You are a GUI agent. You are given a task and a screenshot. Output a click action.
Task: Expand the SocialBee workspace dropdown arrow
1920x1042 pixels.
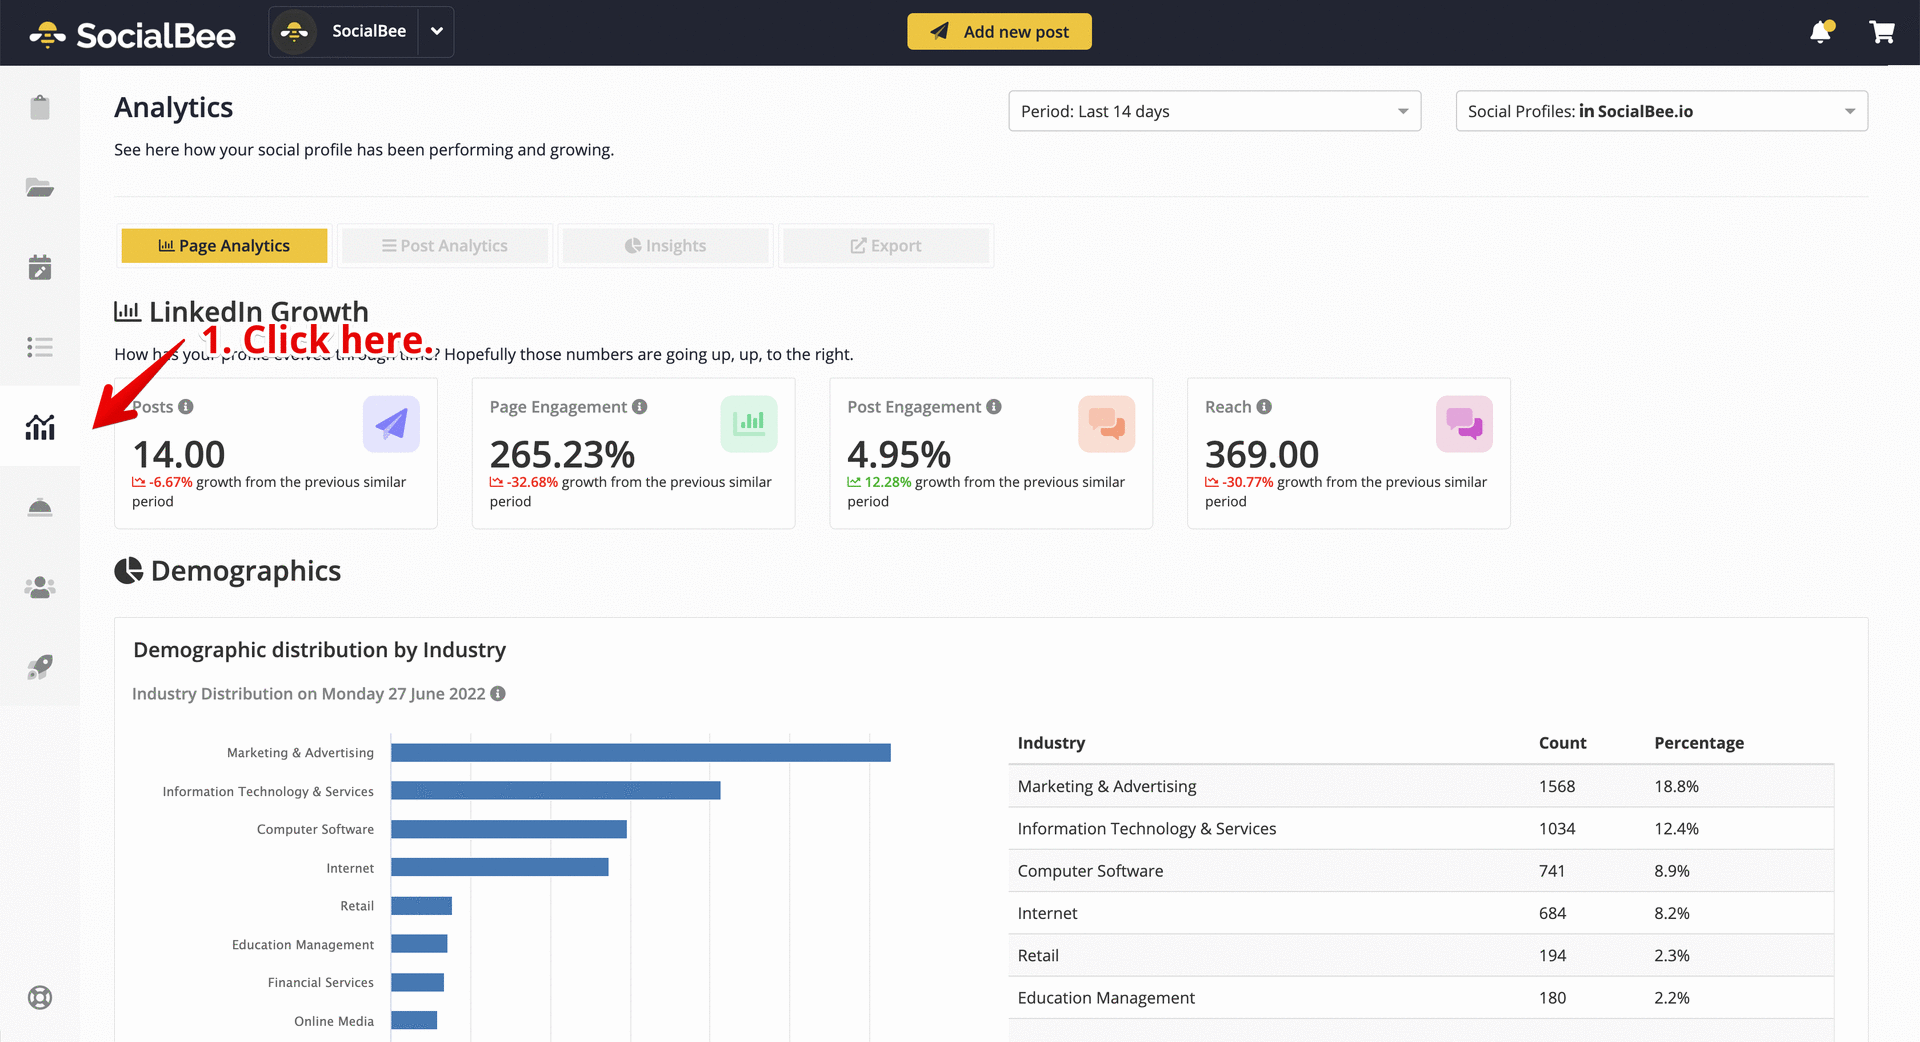coord(436,32)
